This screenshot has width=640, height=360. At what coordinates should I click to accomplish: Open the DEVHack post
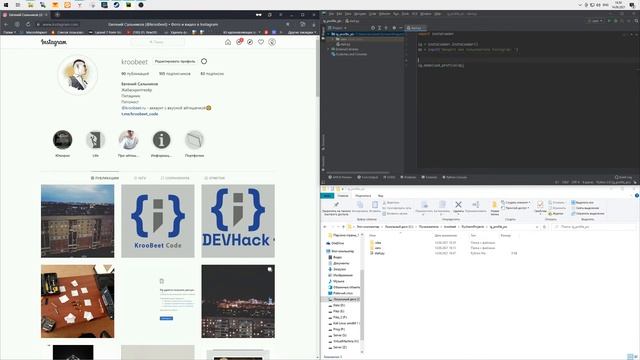pos(238,221)
